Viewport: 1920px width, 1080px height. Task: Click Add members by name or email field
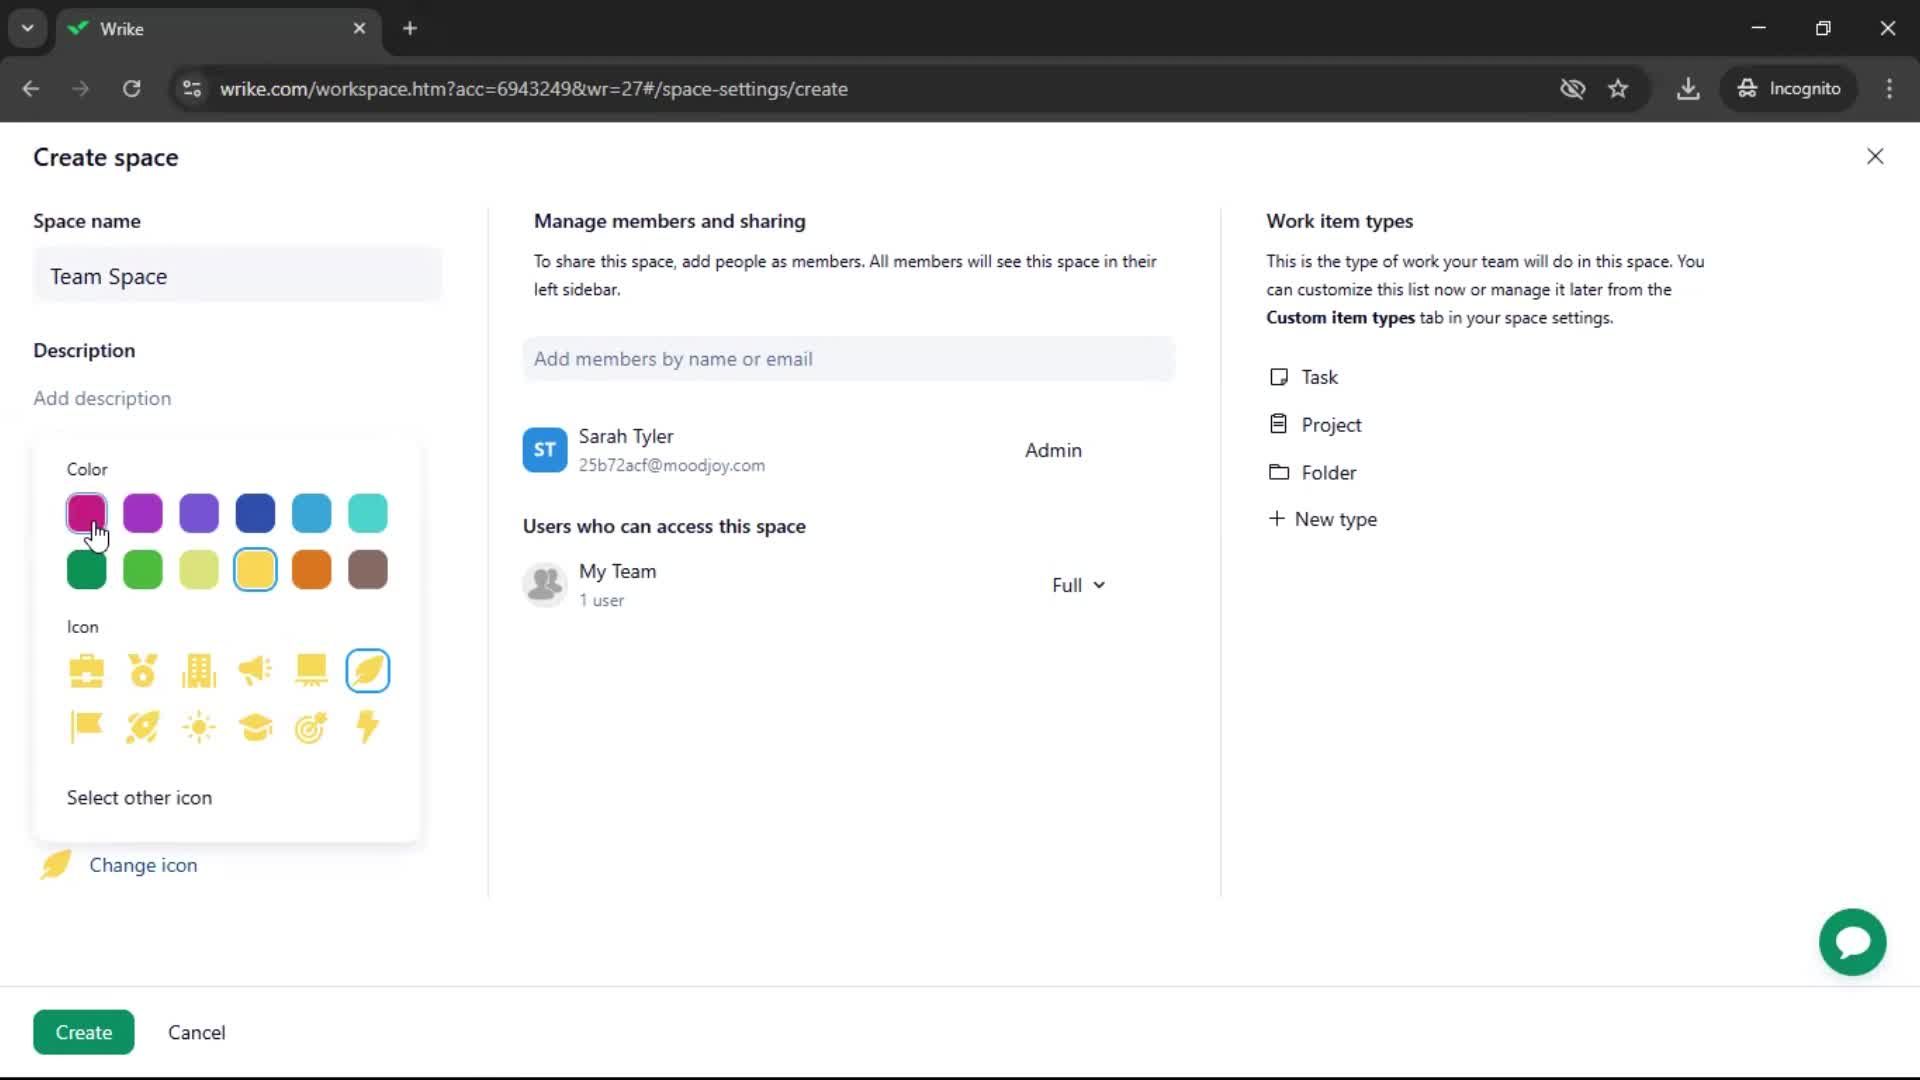click(848, 359)
